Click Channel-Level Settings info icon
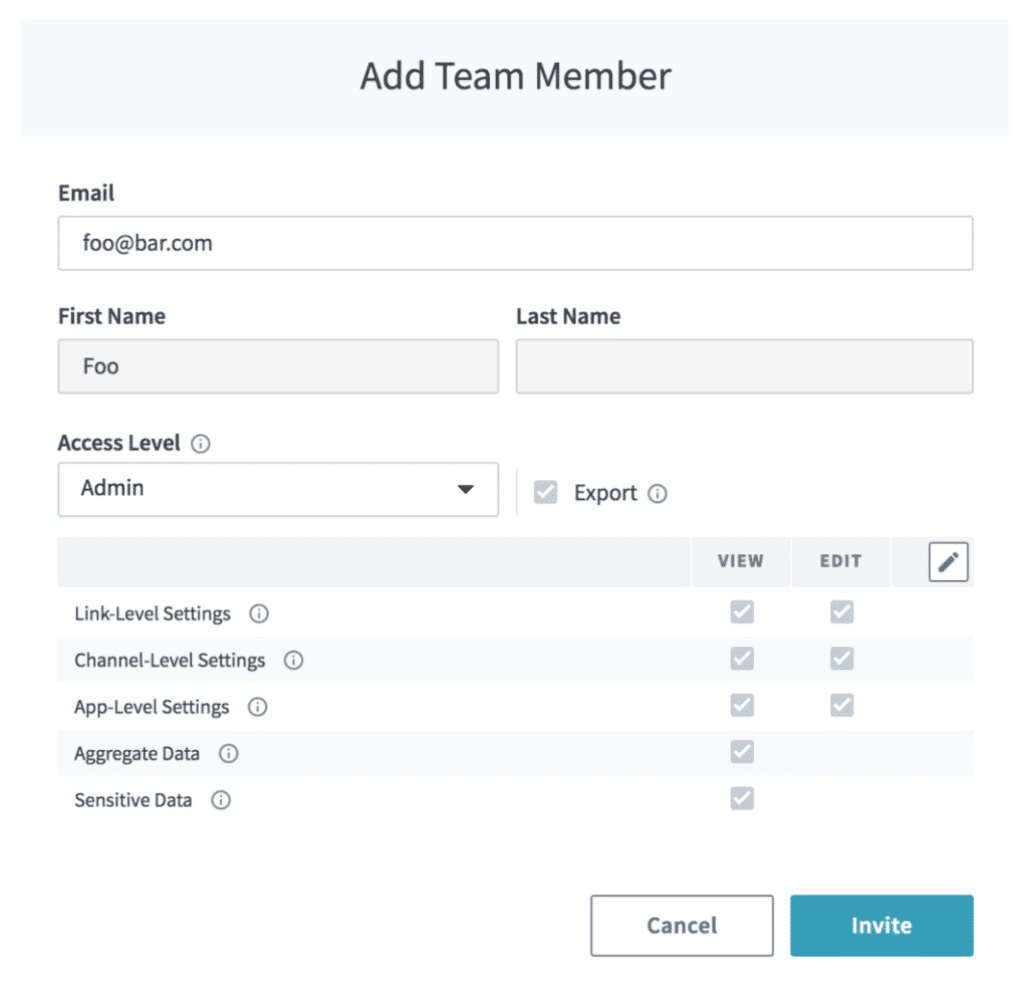 293,661
